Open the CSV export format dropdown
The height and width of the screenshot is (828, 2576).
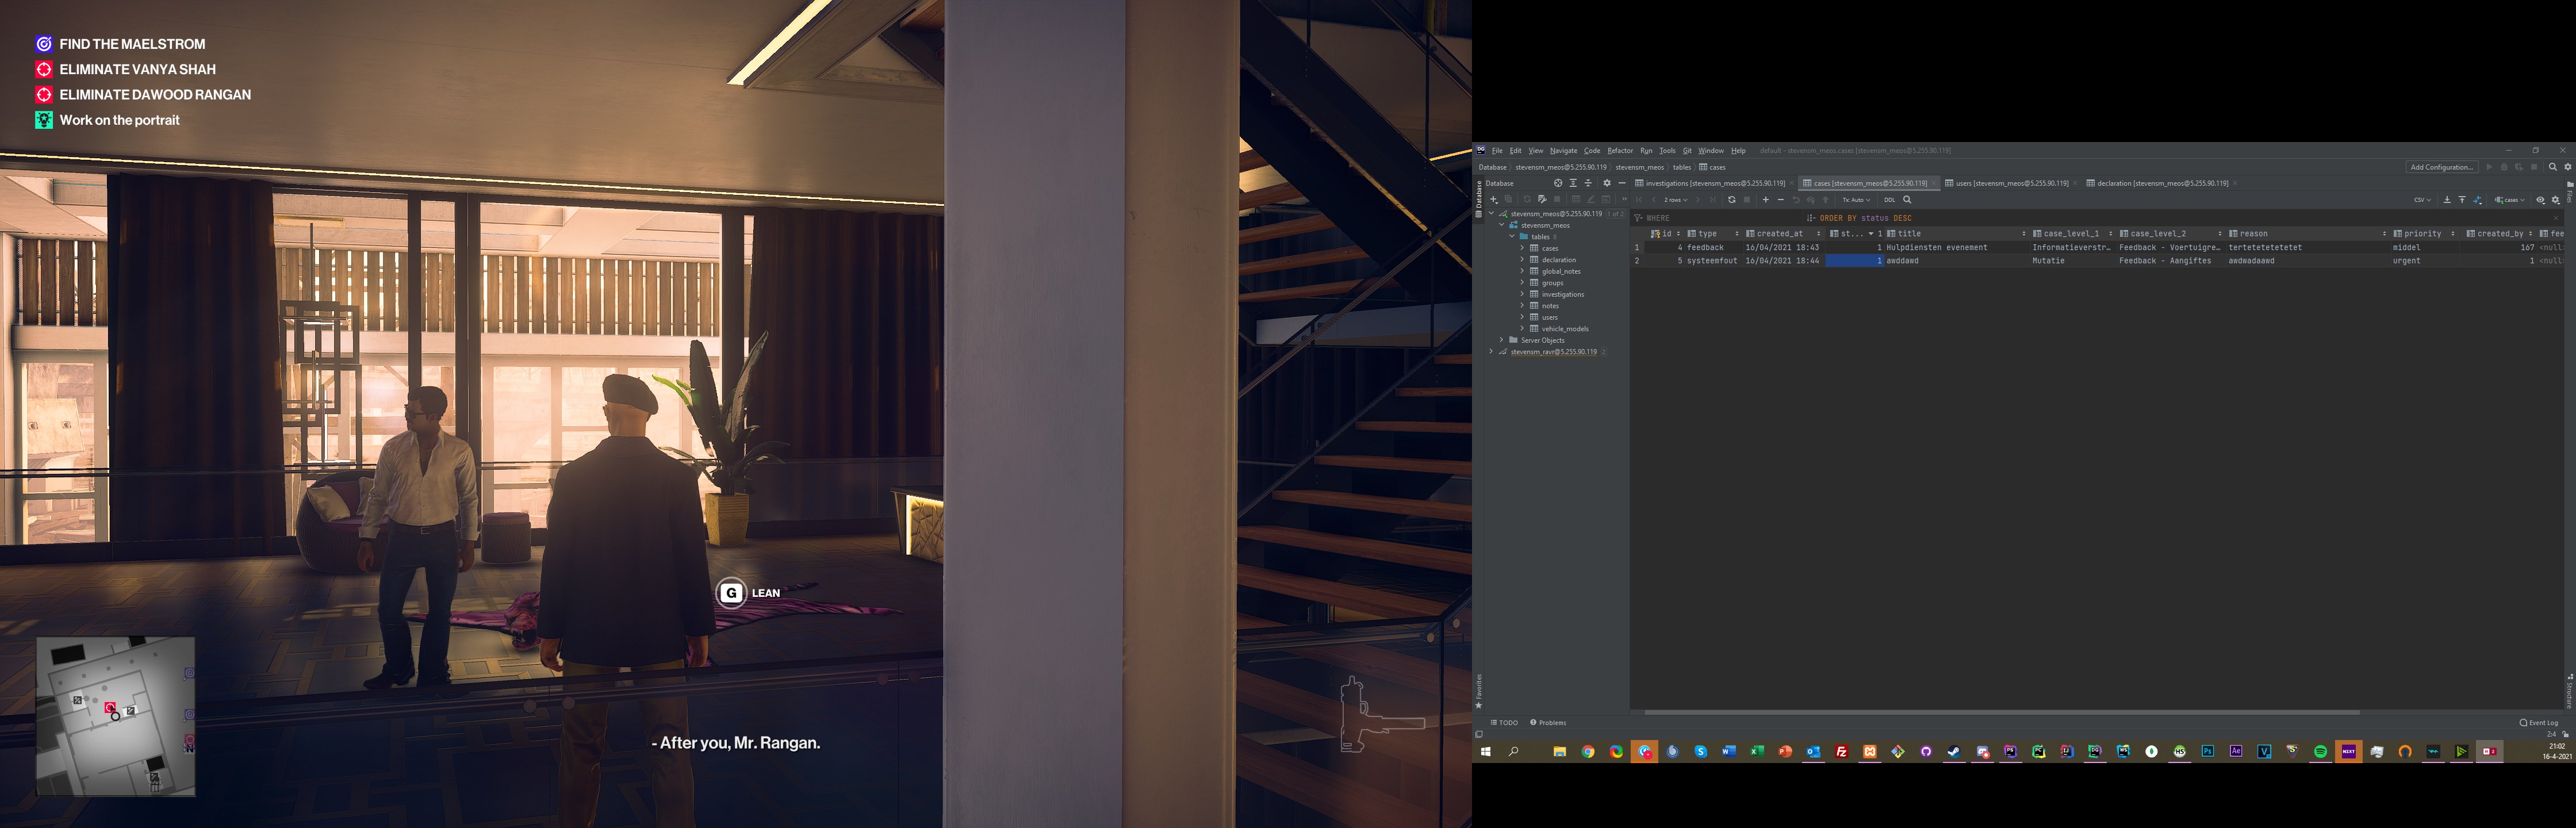click(2422, 200)
